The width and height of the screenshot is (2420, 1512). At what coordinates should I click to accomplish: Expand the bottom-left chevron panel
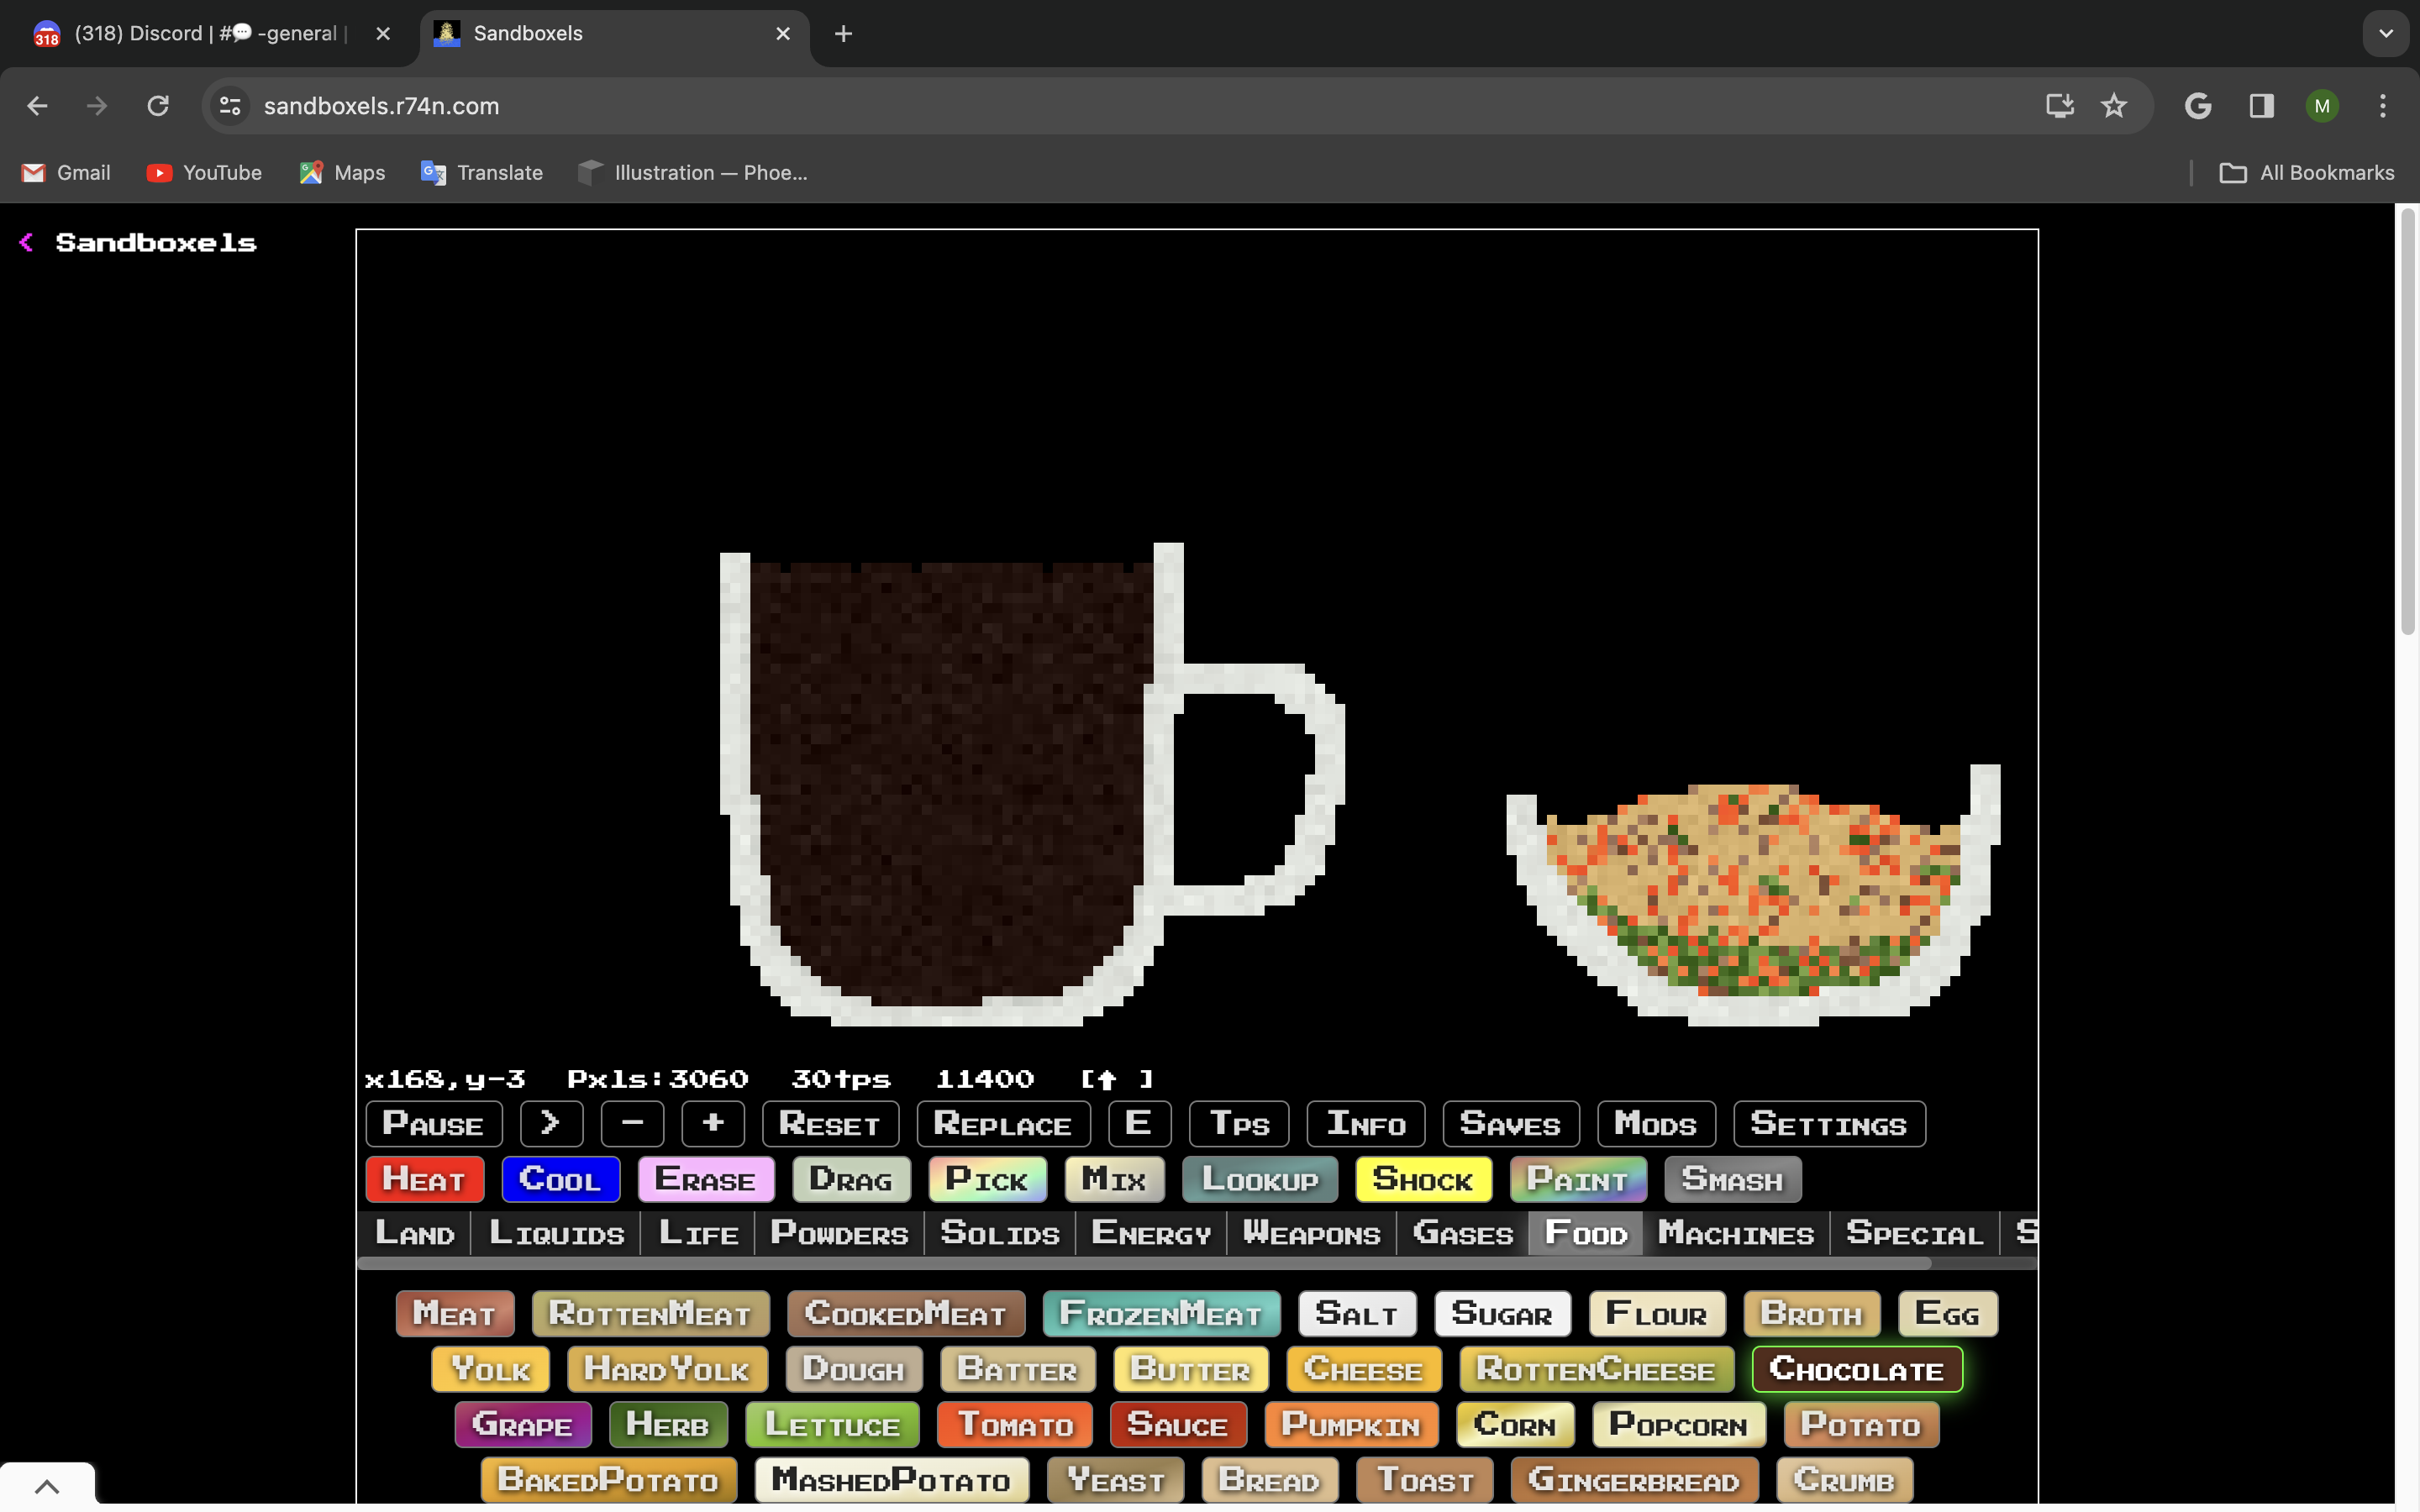click(x=47, y=1486)
